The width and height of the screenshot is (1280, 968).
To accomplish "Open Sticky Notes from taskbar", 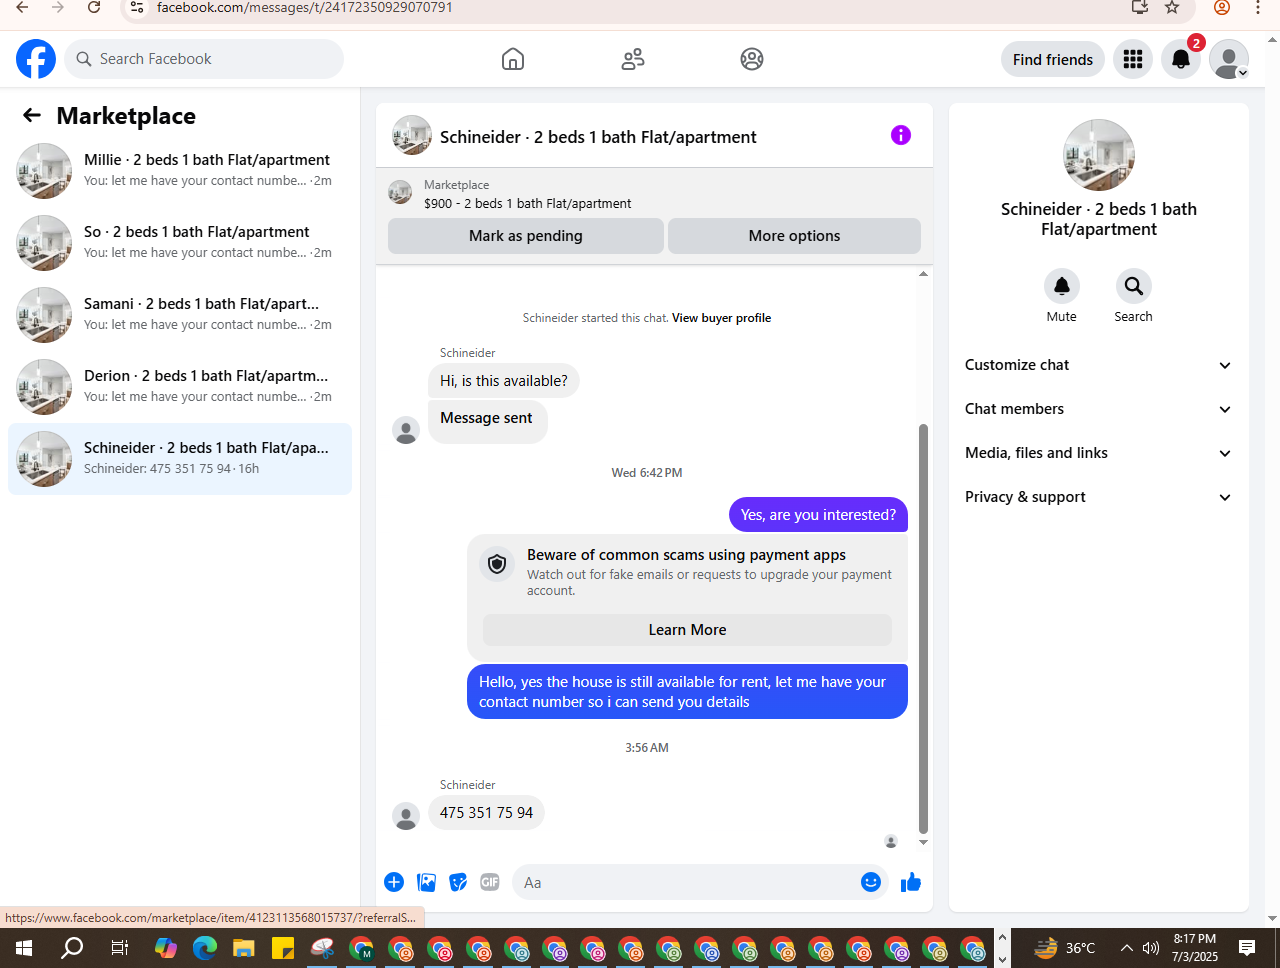I will pos(283,948).
